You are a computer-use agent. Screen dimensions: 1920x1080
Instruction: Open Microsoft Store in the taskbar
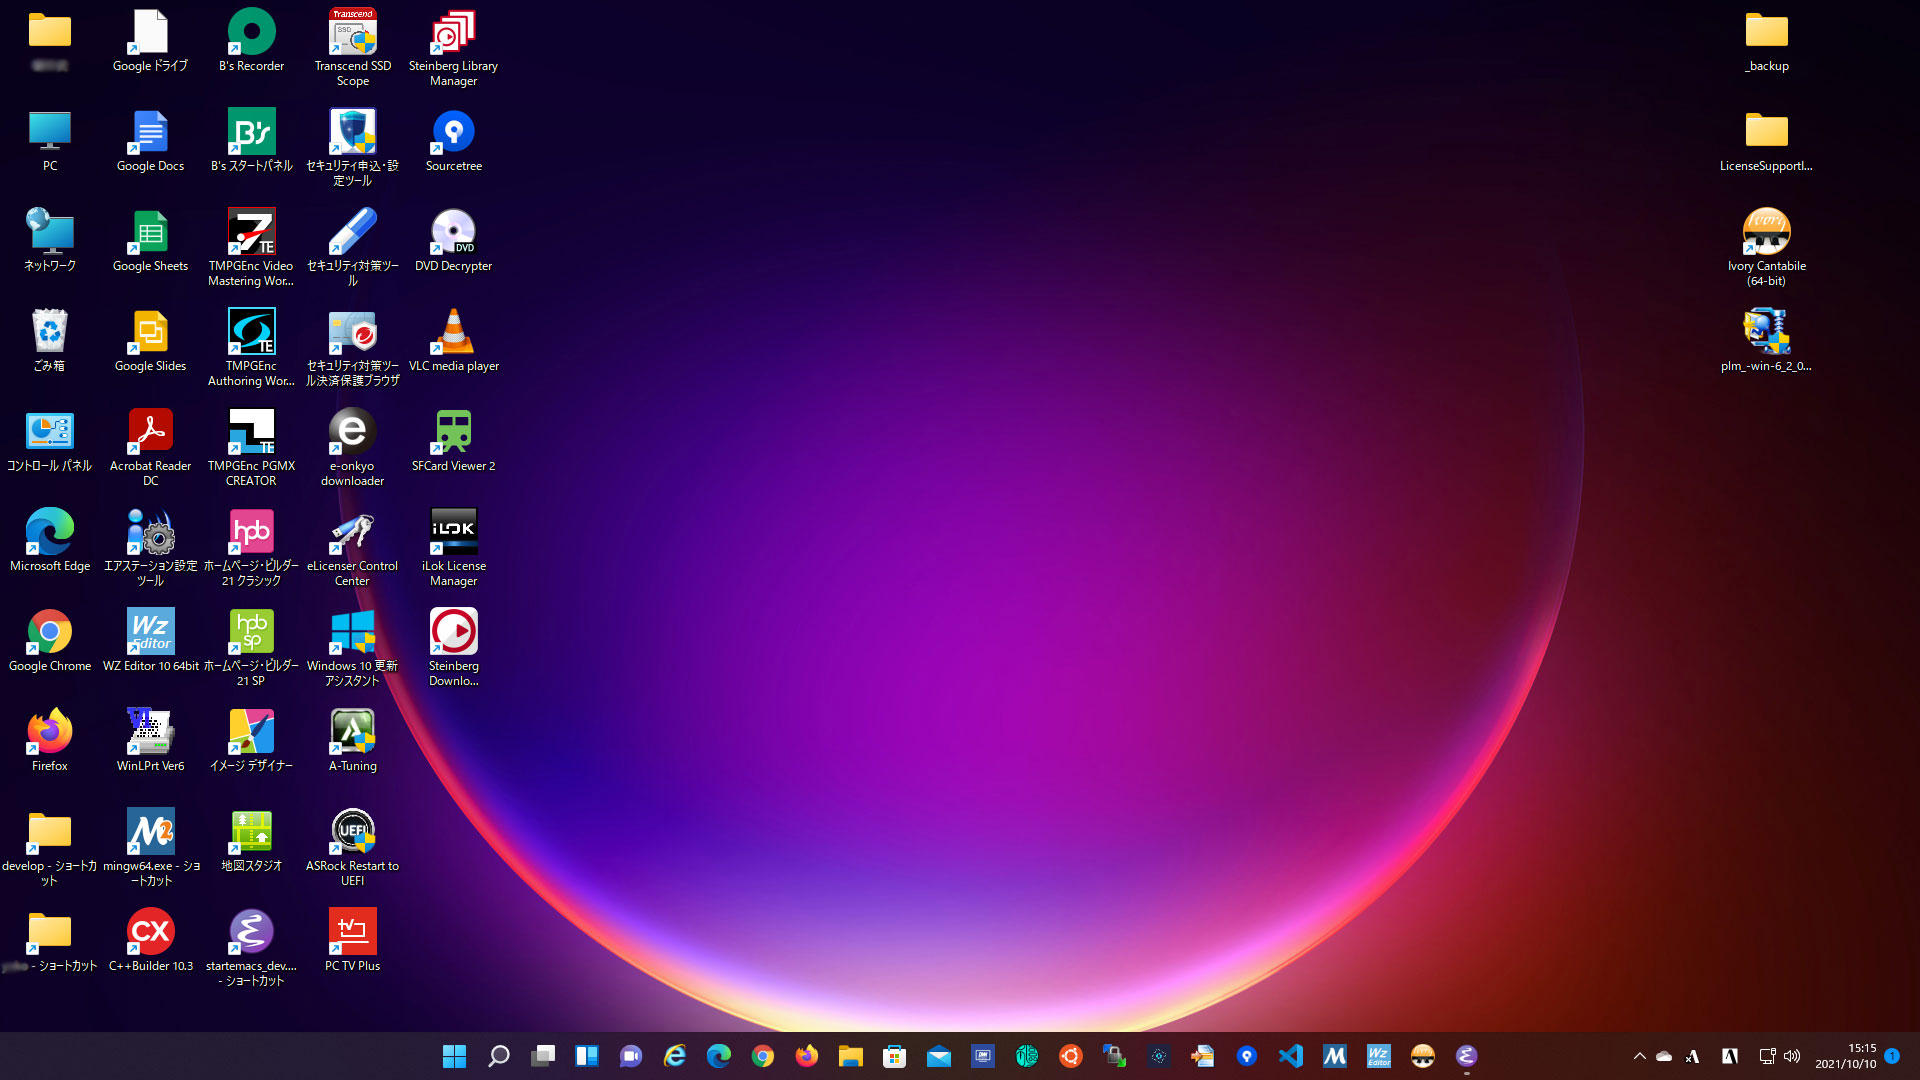894,1056
